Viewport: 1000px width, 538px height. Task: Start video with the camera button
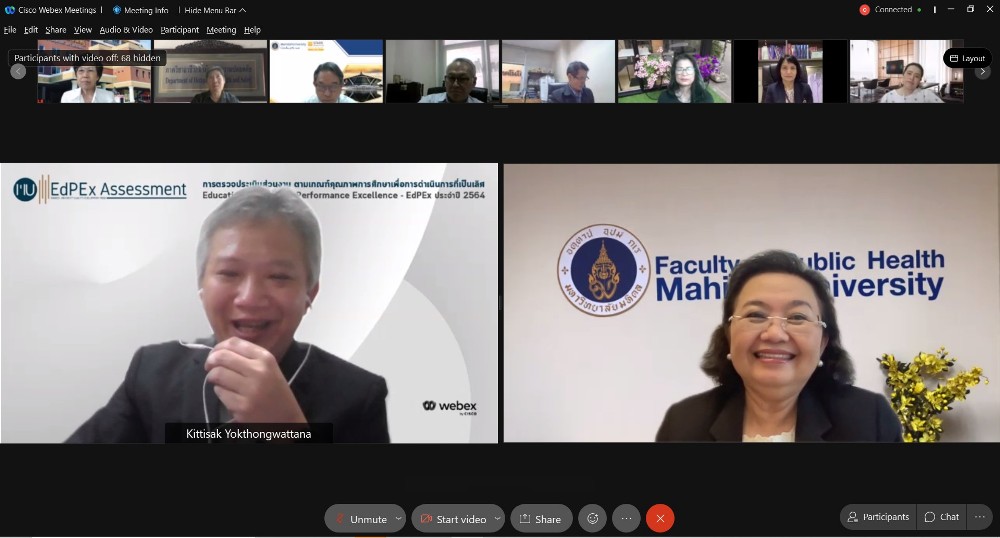tap(452, 518)
